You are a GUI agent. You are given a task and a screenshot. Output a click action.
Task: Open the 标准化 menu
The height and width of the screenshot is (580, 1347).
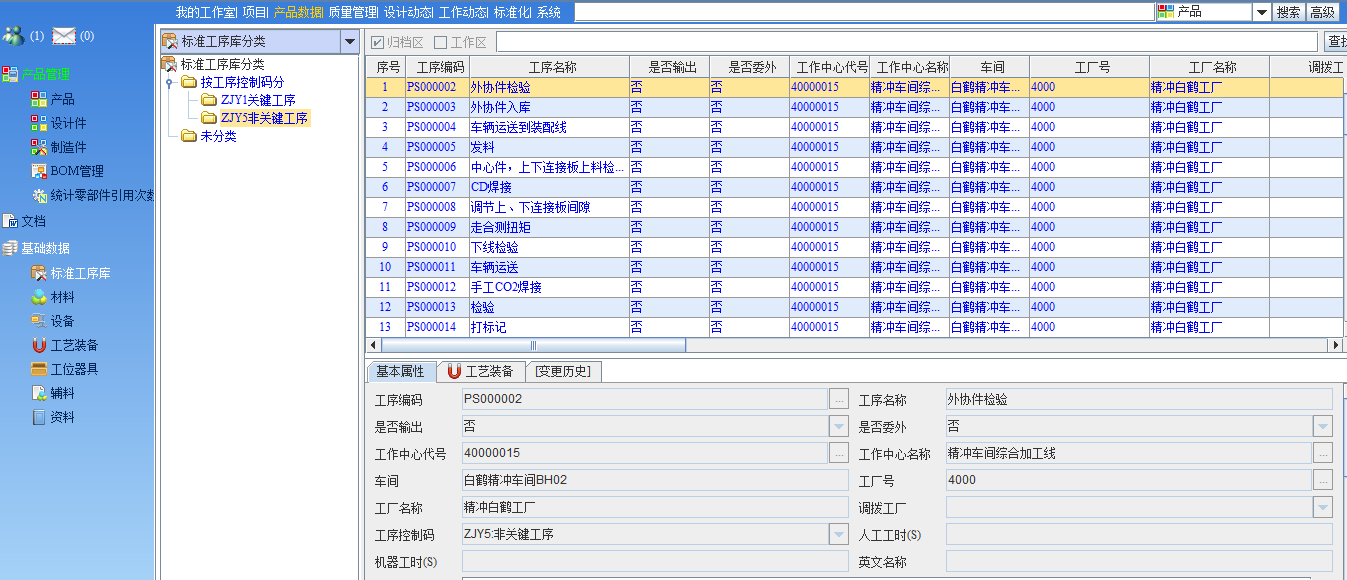point(512,12)
